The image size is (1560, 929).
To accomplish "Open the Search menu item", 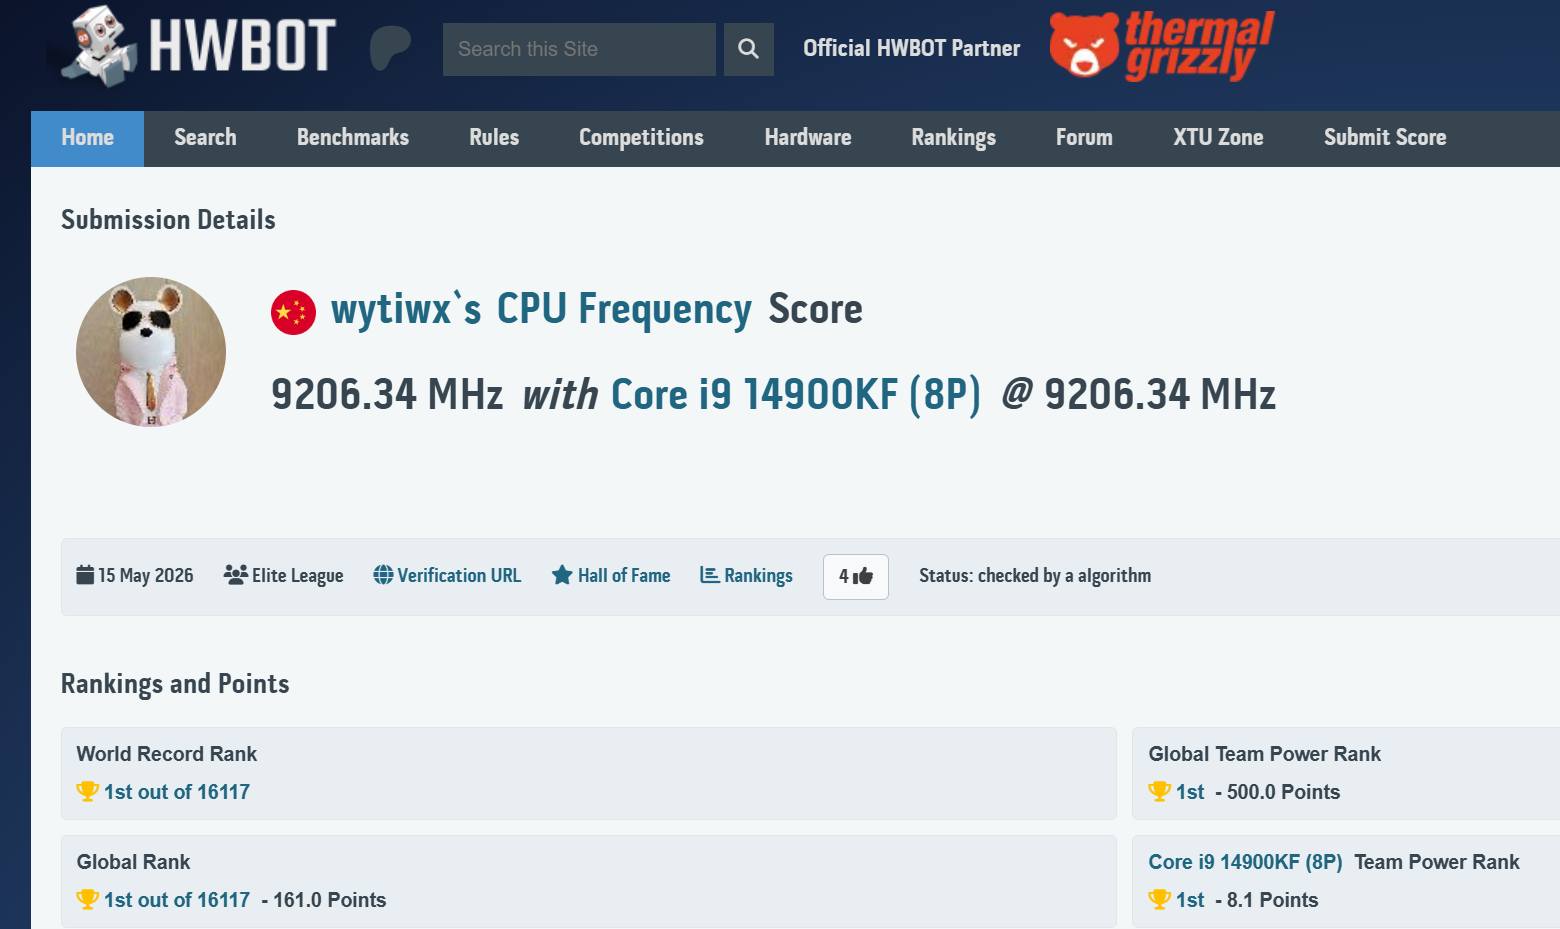I will (x=205, y=138).
